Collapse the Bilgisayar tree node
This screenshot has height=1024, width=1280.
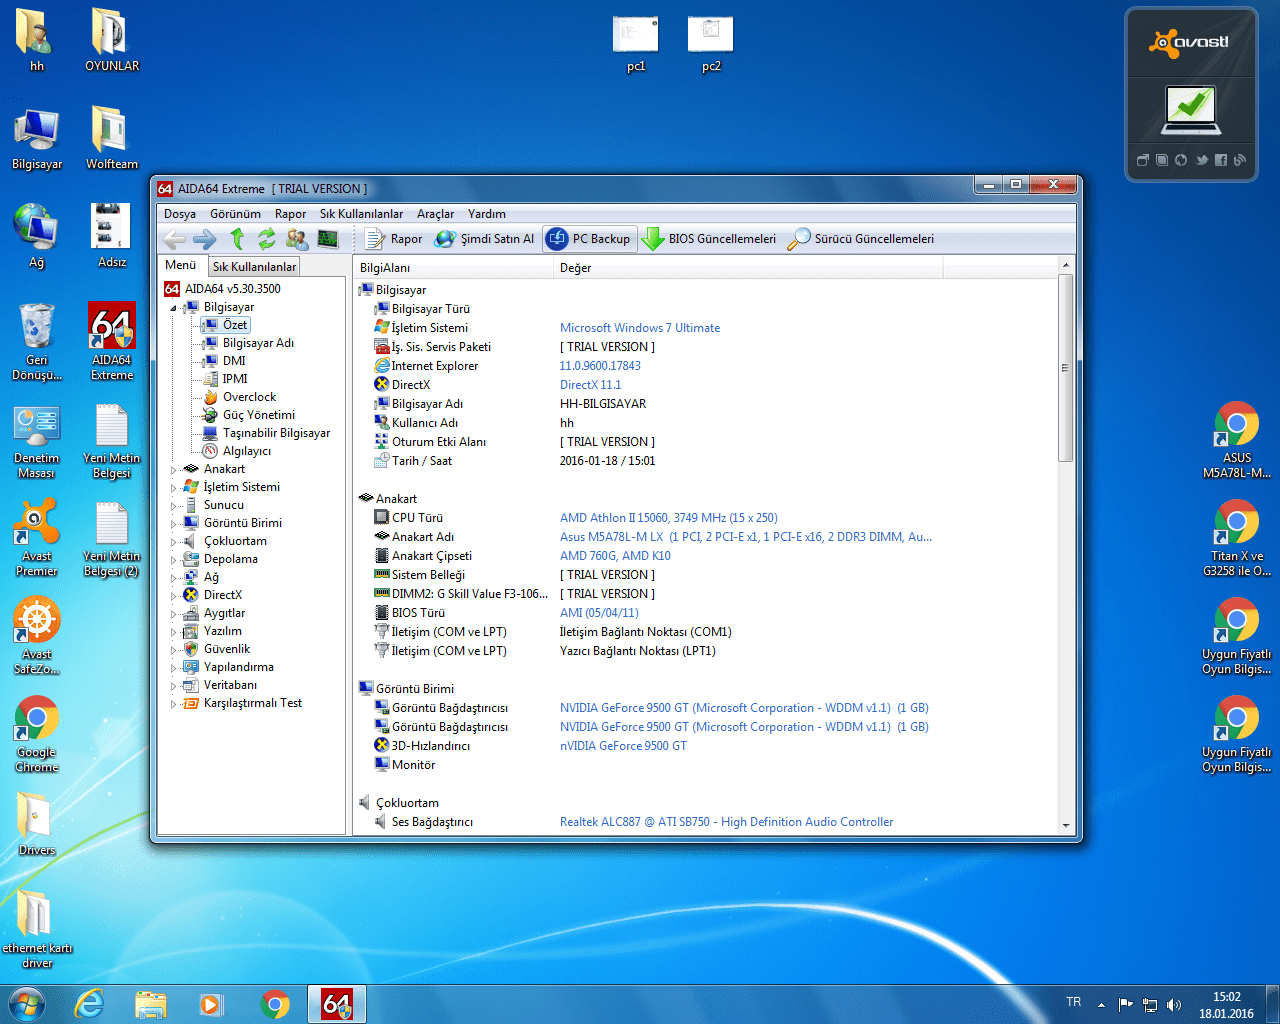pyautogui.click(x=173, y=308)
